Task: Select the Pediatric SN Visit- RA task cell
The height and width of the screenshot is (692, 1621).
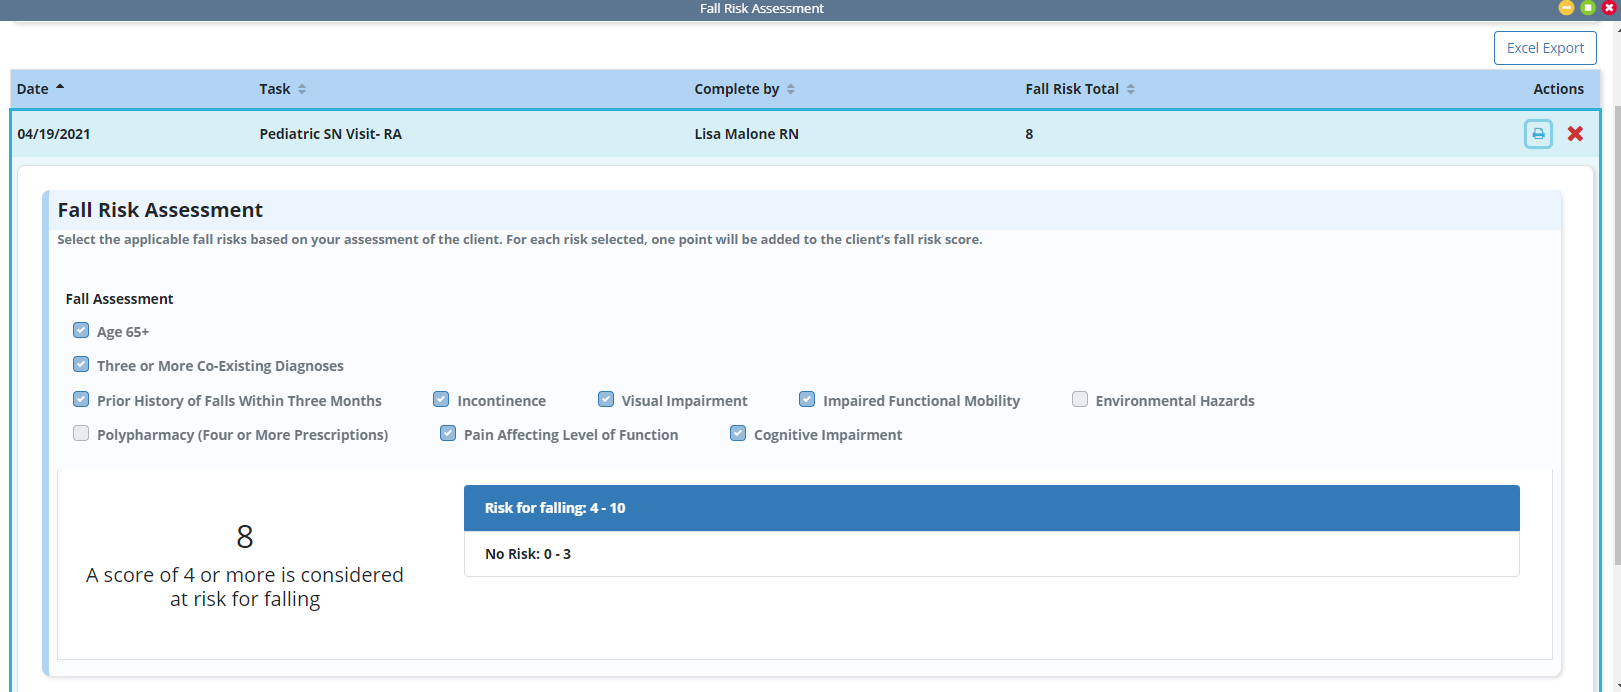Action: point(331,134)
